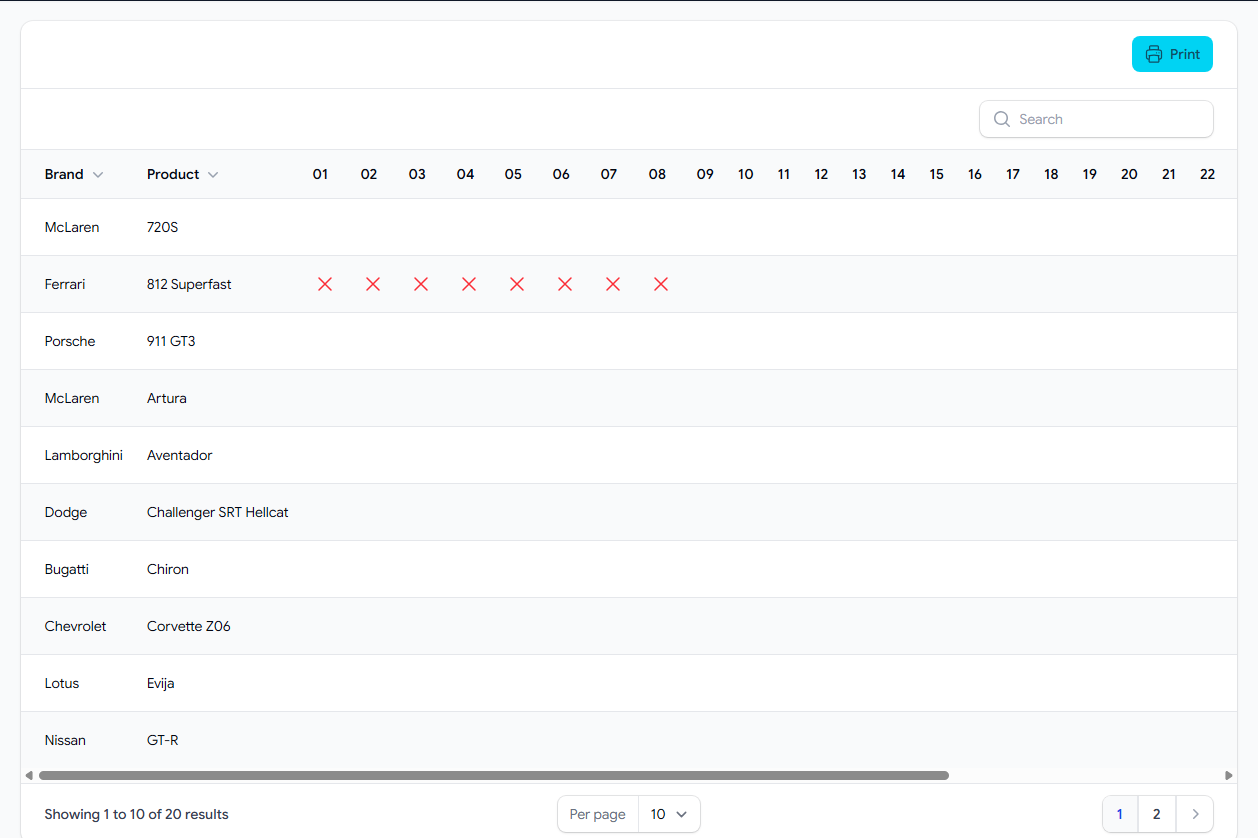This screenshot has height=838, width=1258.
Task: Open the Per page dropdown
Action: [x=668, y=814]
